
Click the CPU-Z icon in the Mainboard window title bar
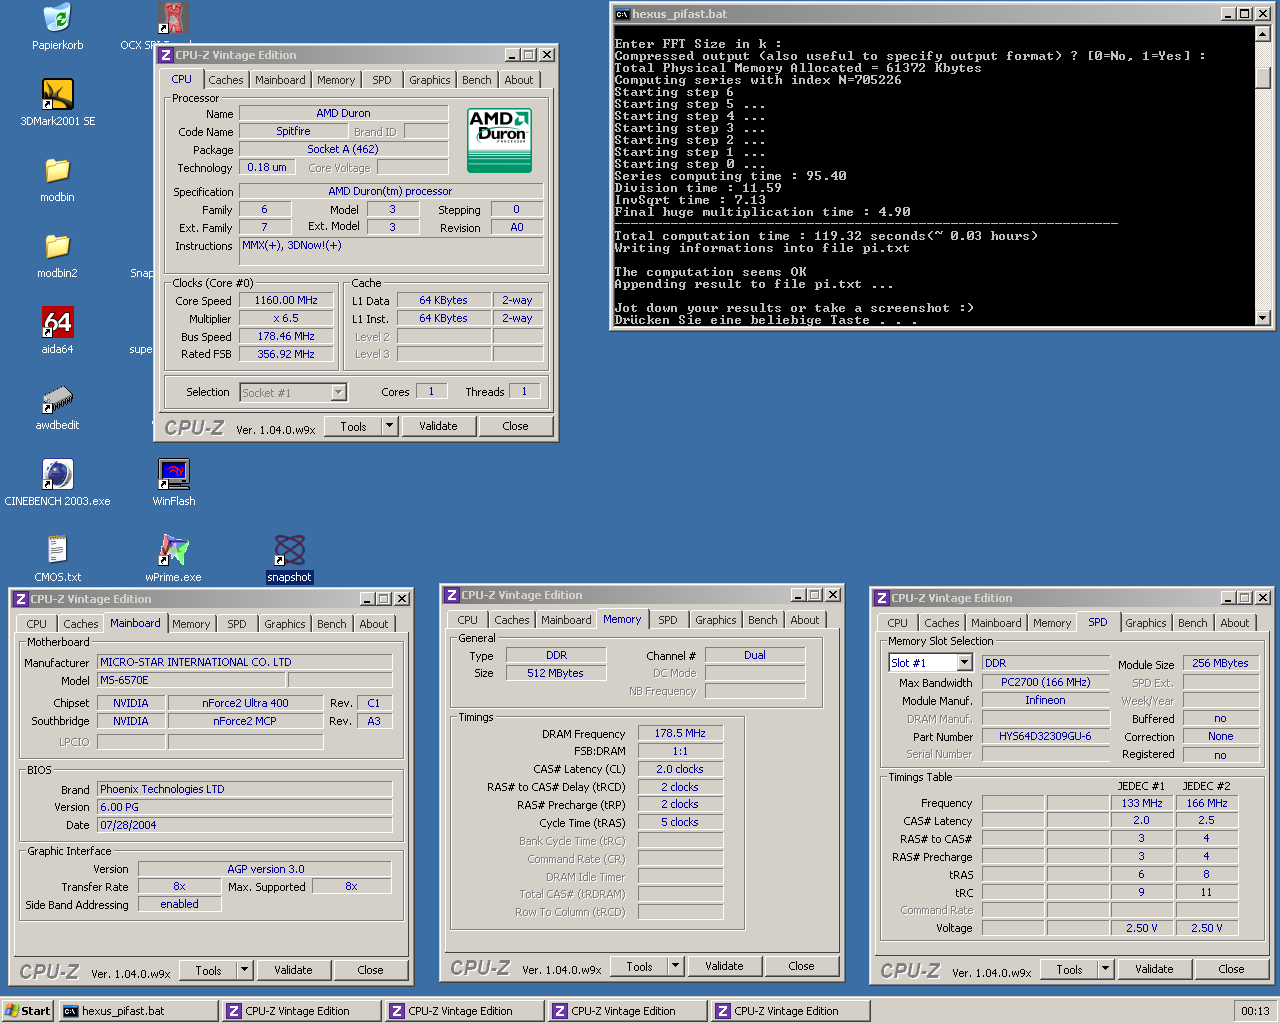(x=20, y=599)
